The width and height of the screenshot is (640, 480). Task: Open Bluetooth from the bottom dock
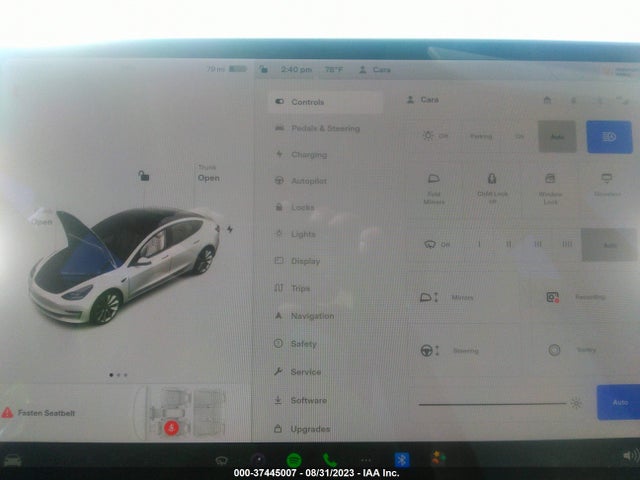[x=402, y=460]
